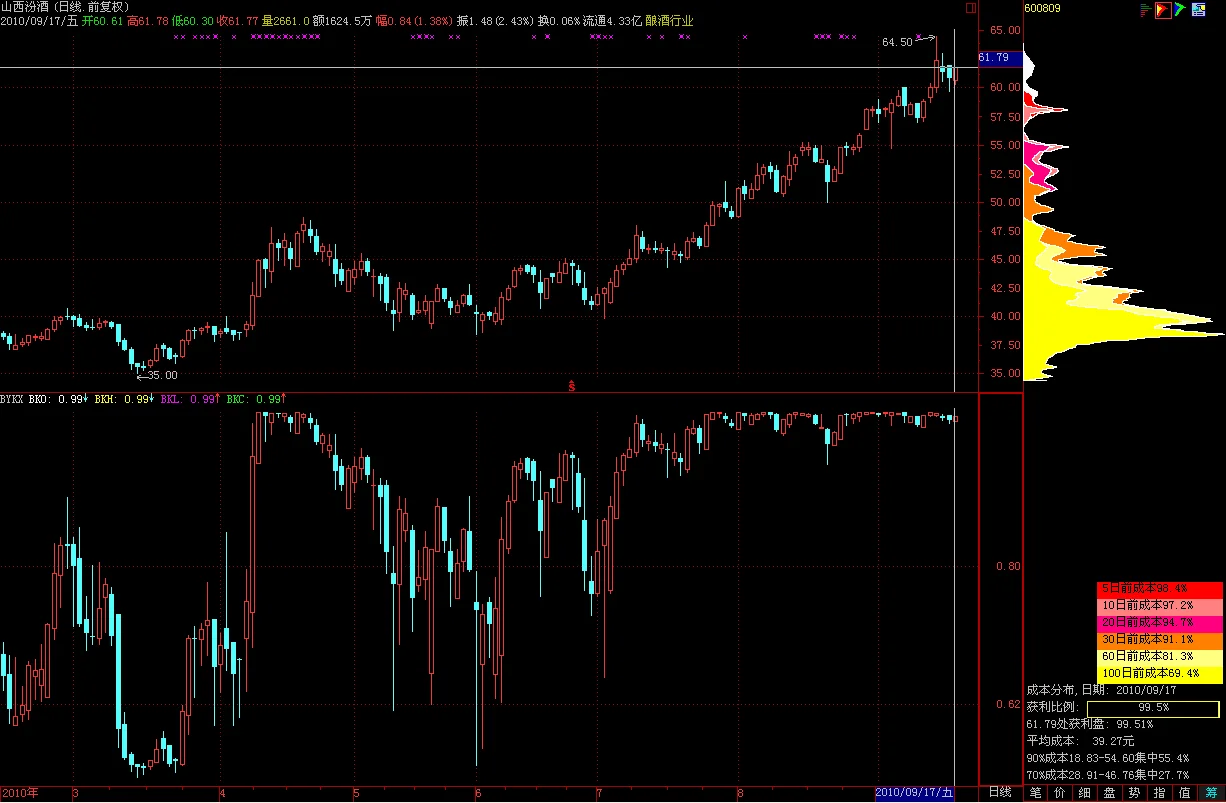Click the 幅0.84(1.38%) change value
This screenshot has width=1226, height=803.
(x=413, y=21)
